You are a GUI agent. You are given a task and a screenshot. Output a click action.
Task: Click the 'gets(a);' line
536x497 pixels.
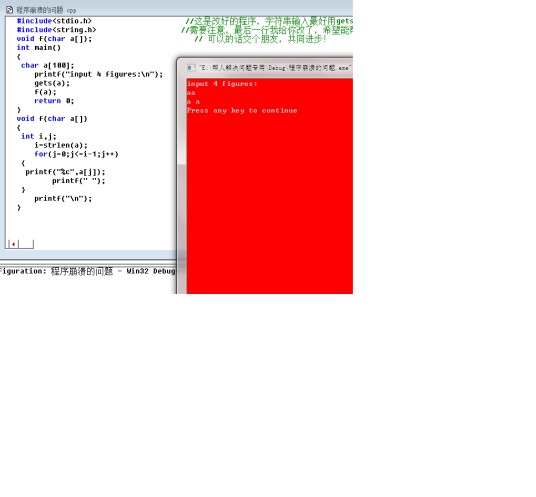pyautogui.click(x=52, y=83)
